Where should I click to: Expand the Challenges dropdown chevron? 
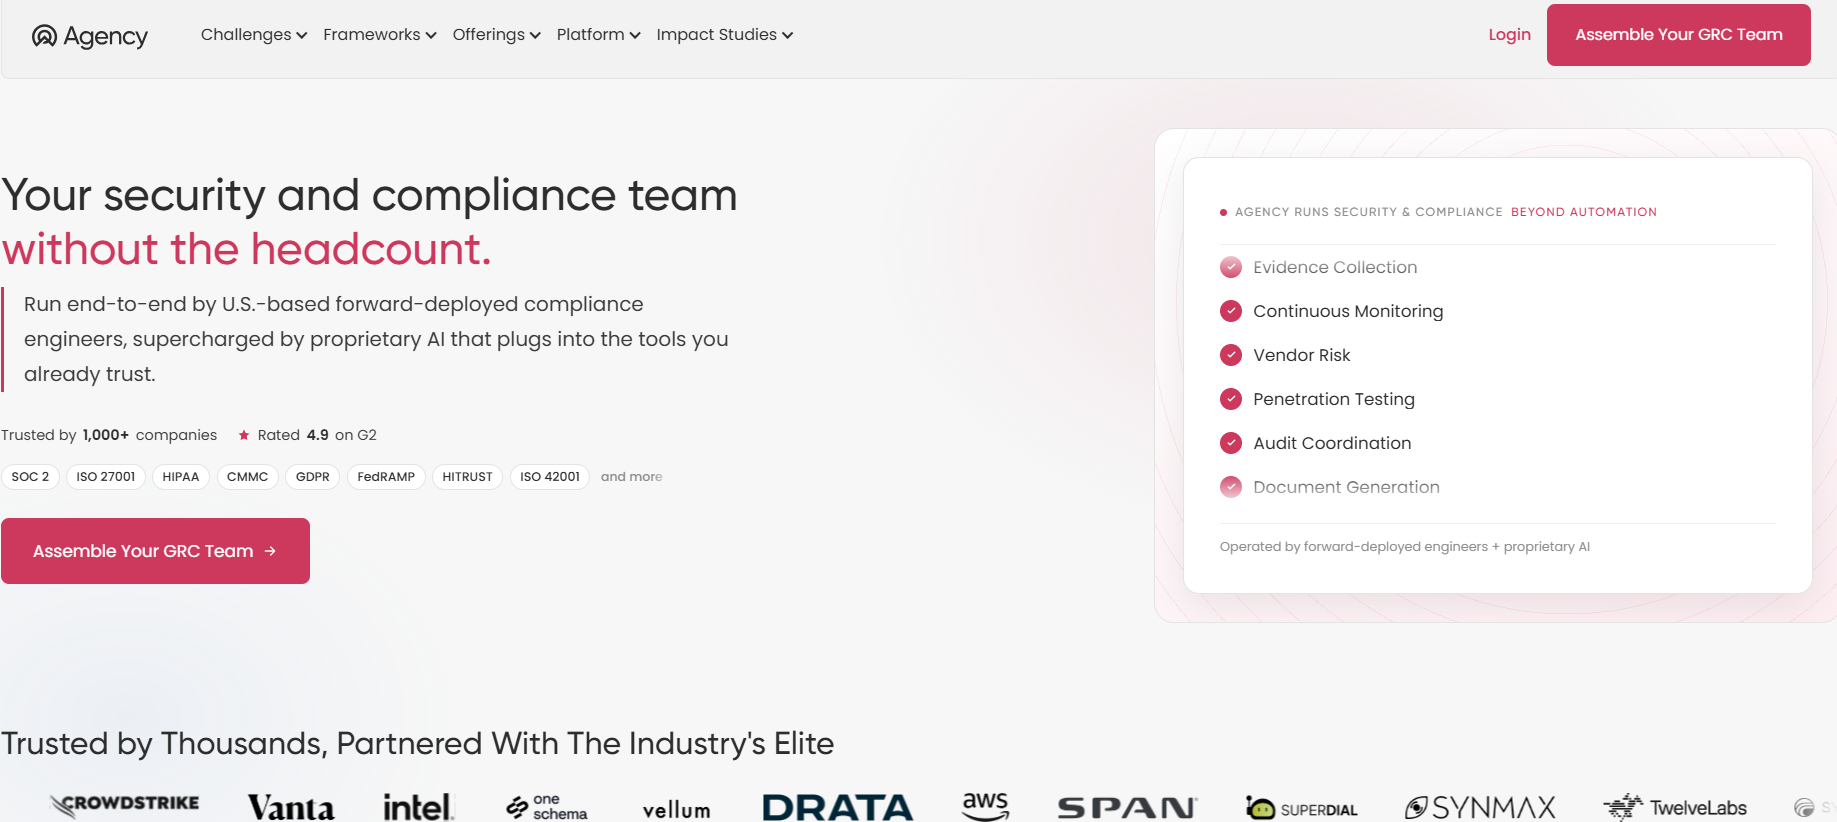coord(302,36)
